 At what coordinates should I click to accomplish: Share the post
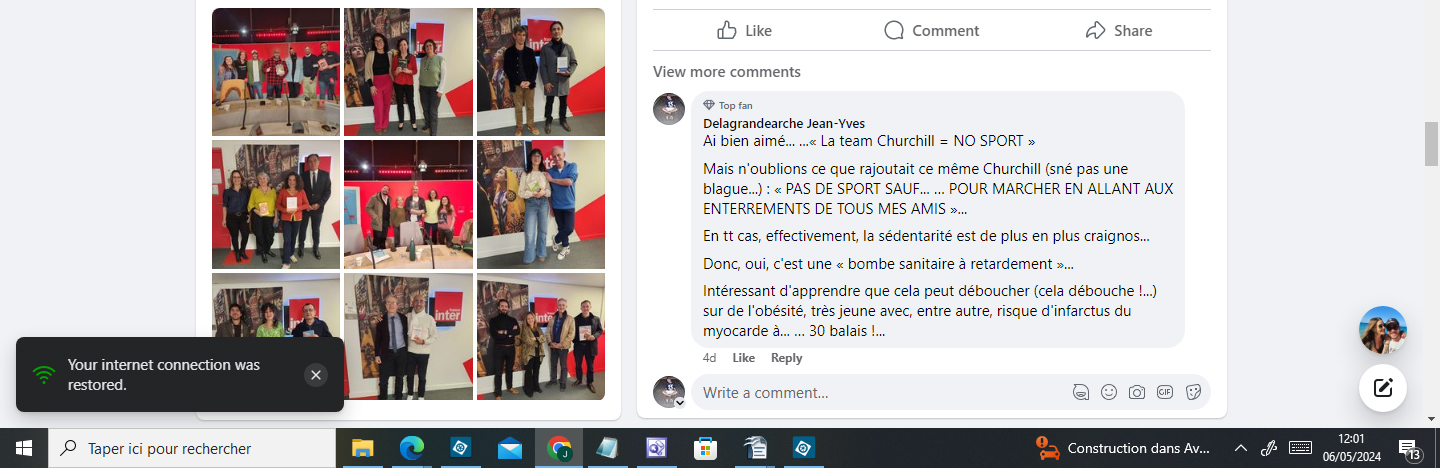(x=1119, y=31)
